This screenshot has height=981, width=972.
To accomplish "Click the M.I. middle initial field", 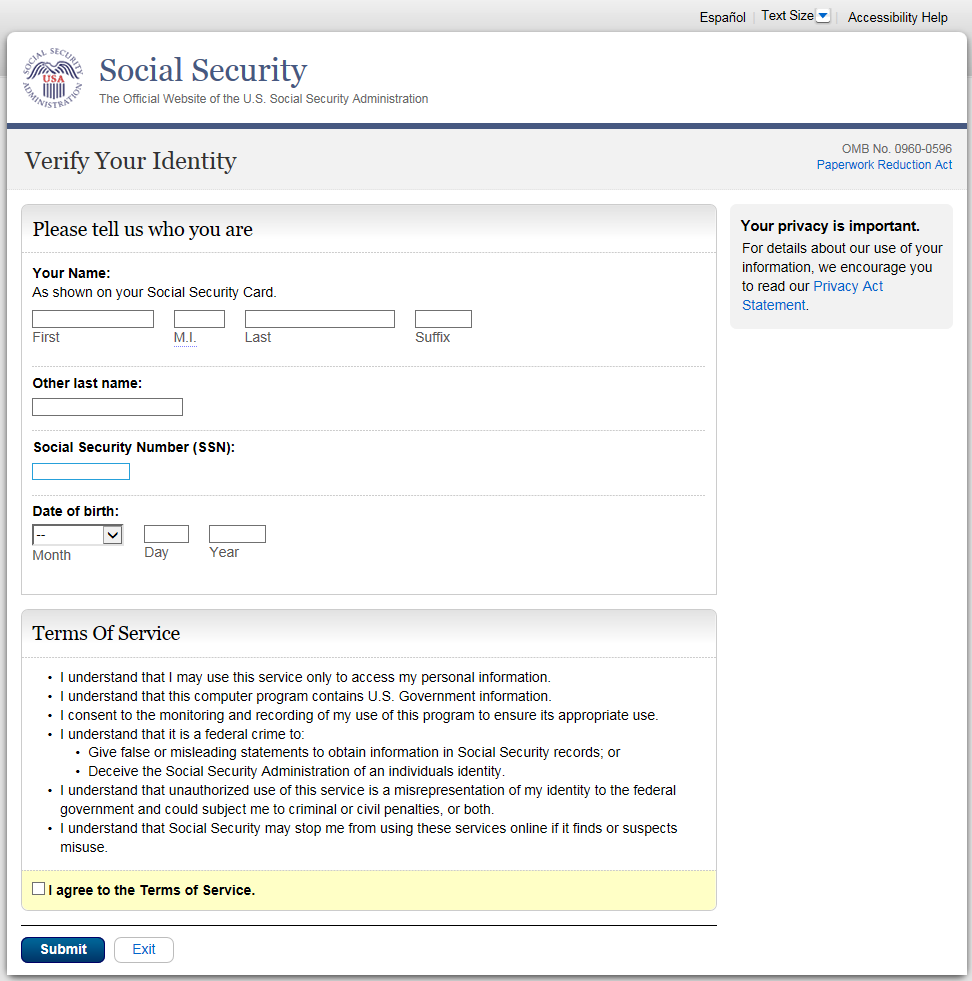I will click(x=199, y=319).
